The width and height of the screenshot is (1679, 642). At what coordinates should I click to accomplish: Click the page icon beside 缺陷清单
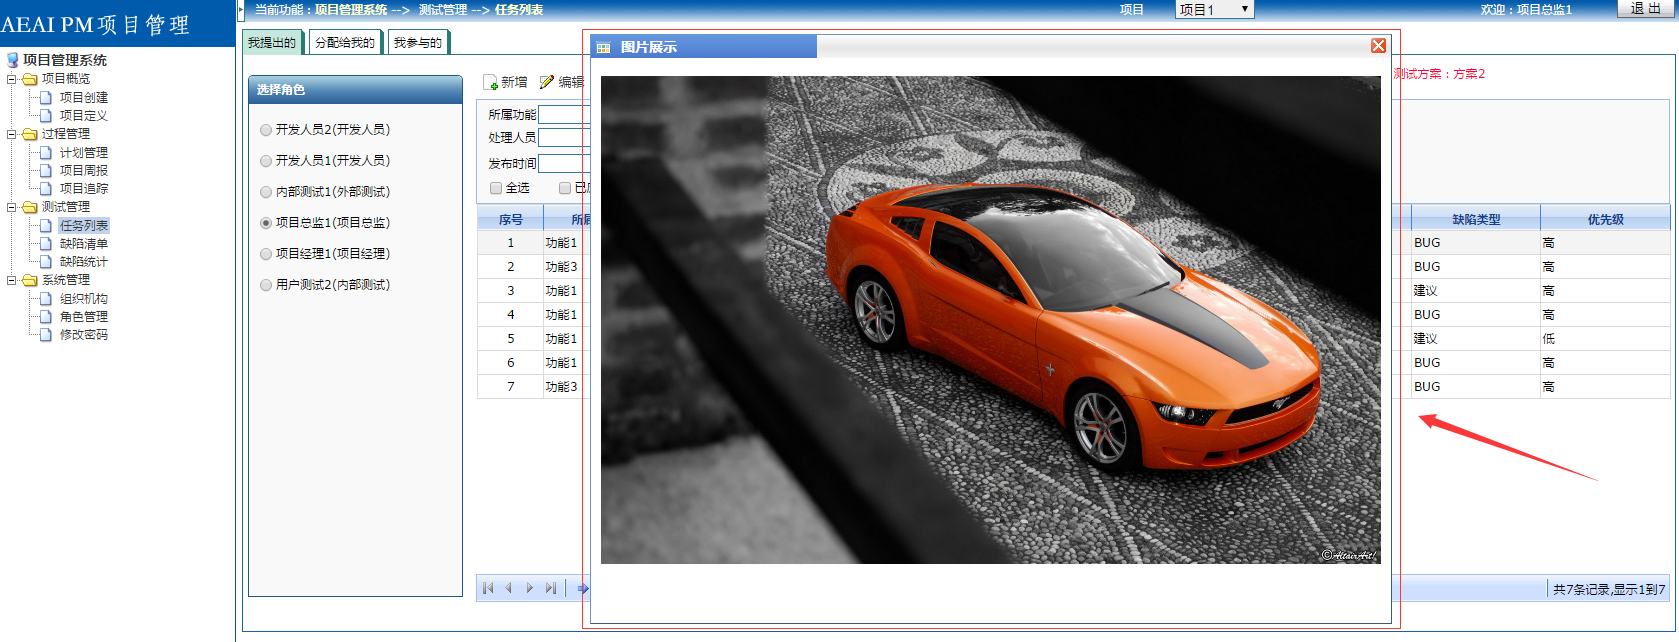[46, 243]
